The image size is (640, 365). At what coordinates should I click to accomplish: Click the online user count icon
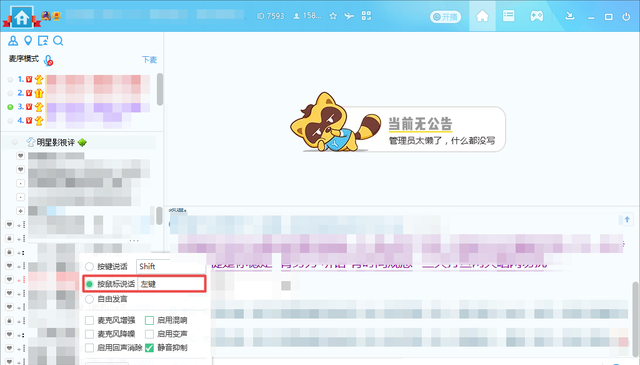pyautogui.click(x=296, y=16)
